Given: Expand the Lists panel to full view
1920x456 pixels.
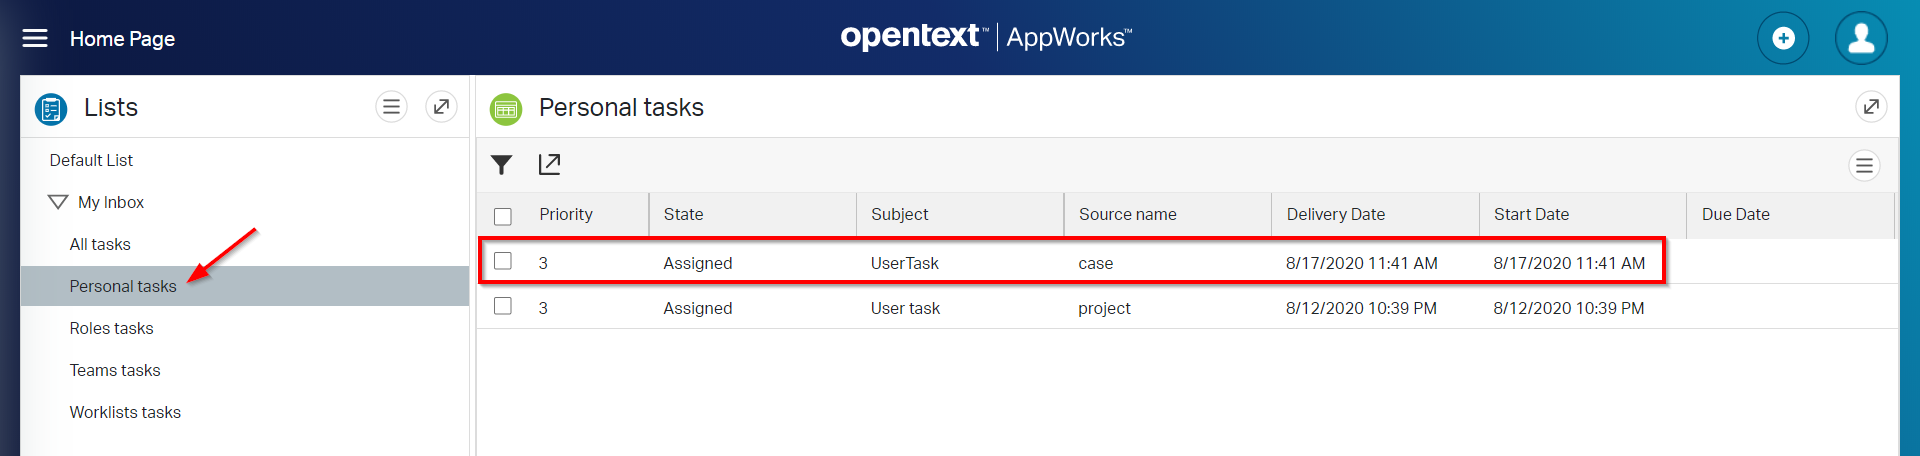Looking at the screenshot, I should click(441, 106).
